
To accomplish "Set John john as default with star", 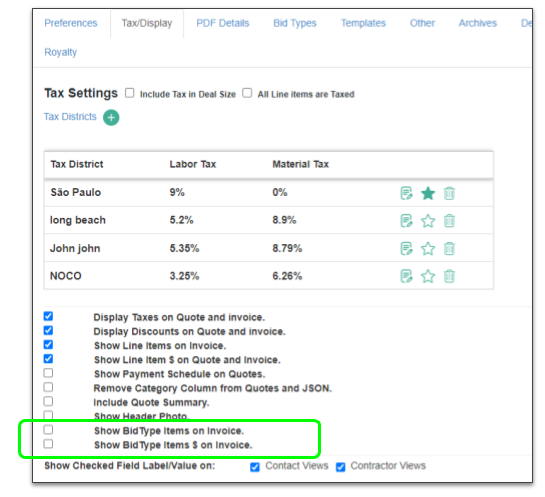I will 428,248.
